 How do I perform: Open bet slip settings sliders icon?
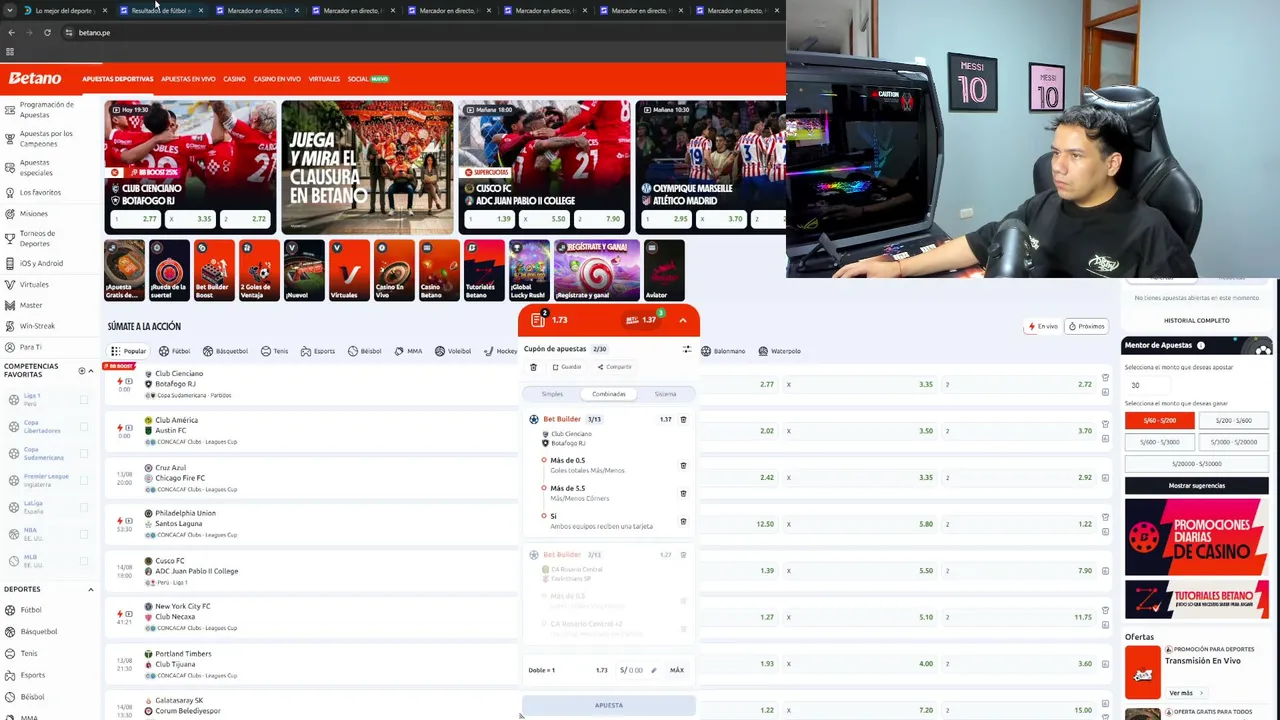687,349
